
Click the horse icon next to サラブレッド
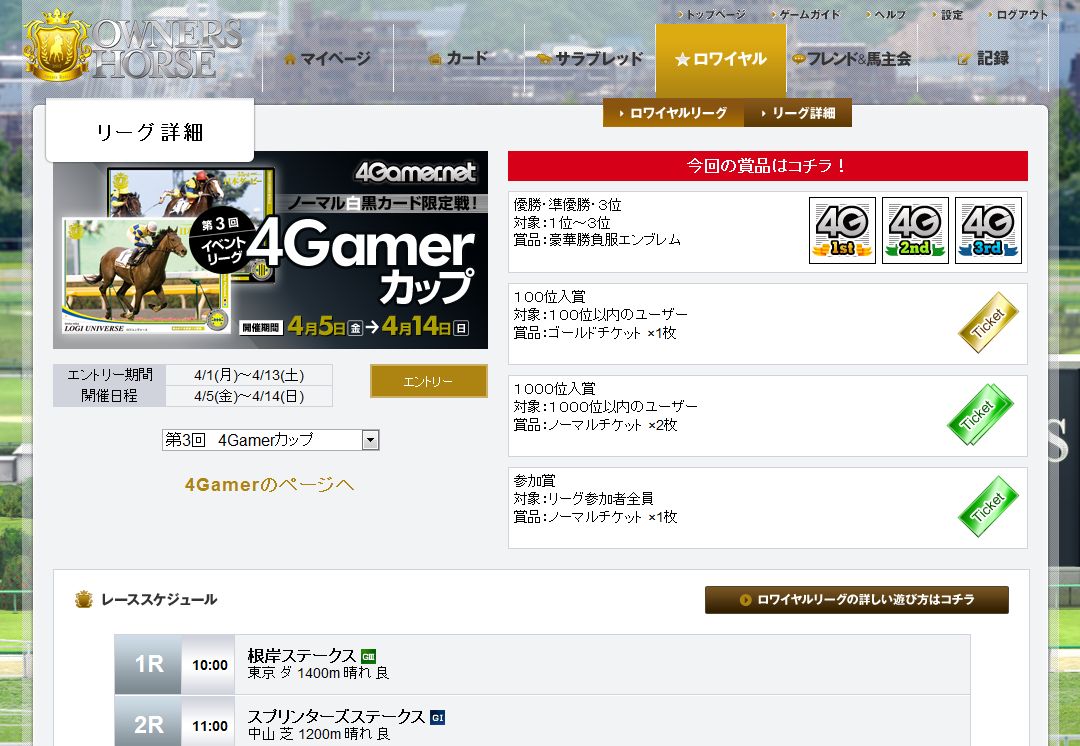544,59
